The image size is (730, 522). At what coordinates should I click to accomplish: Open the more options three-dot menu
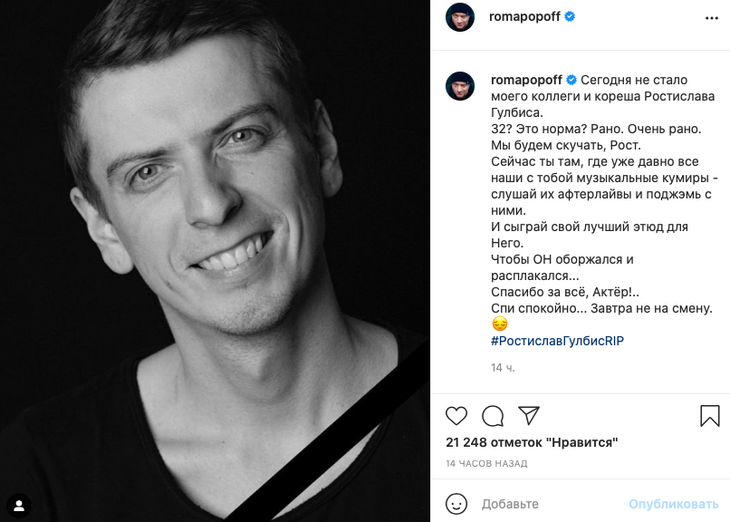[711, 17]
